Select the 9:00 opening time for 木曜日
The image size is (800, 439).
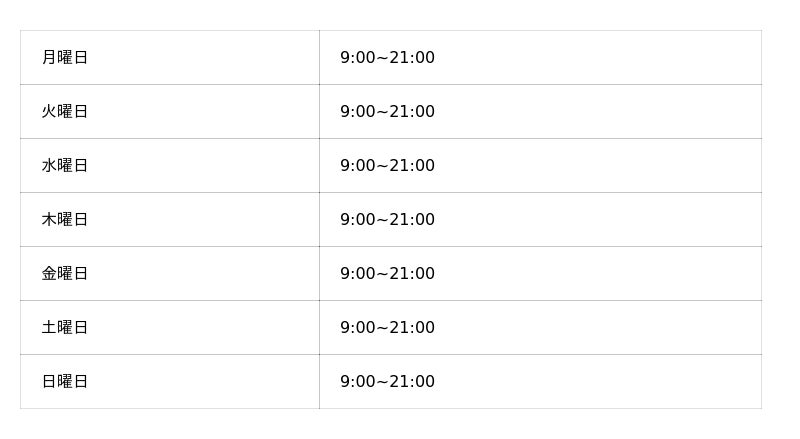click(x=357, y=220)
